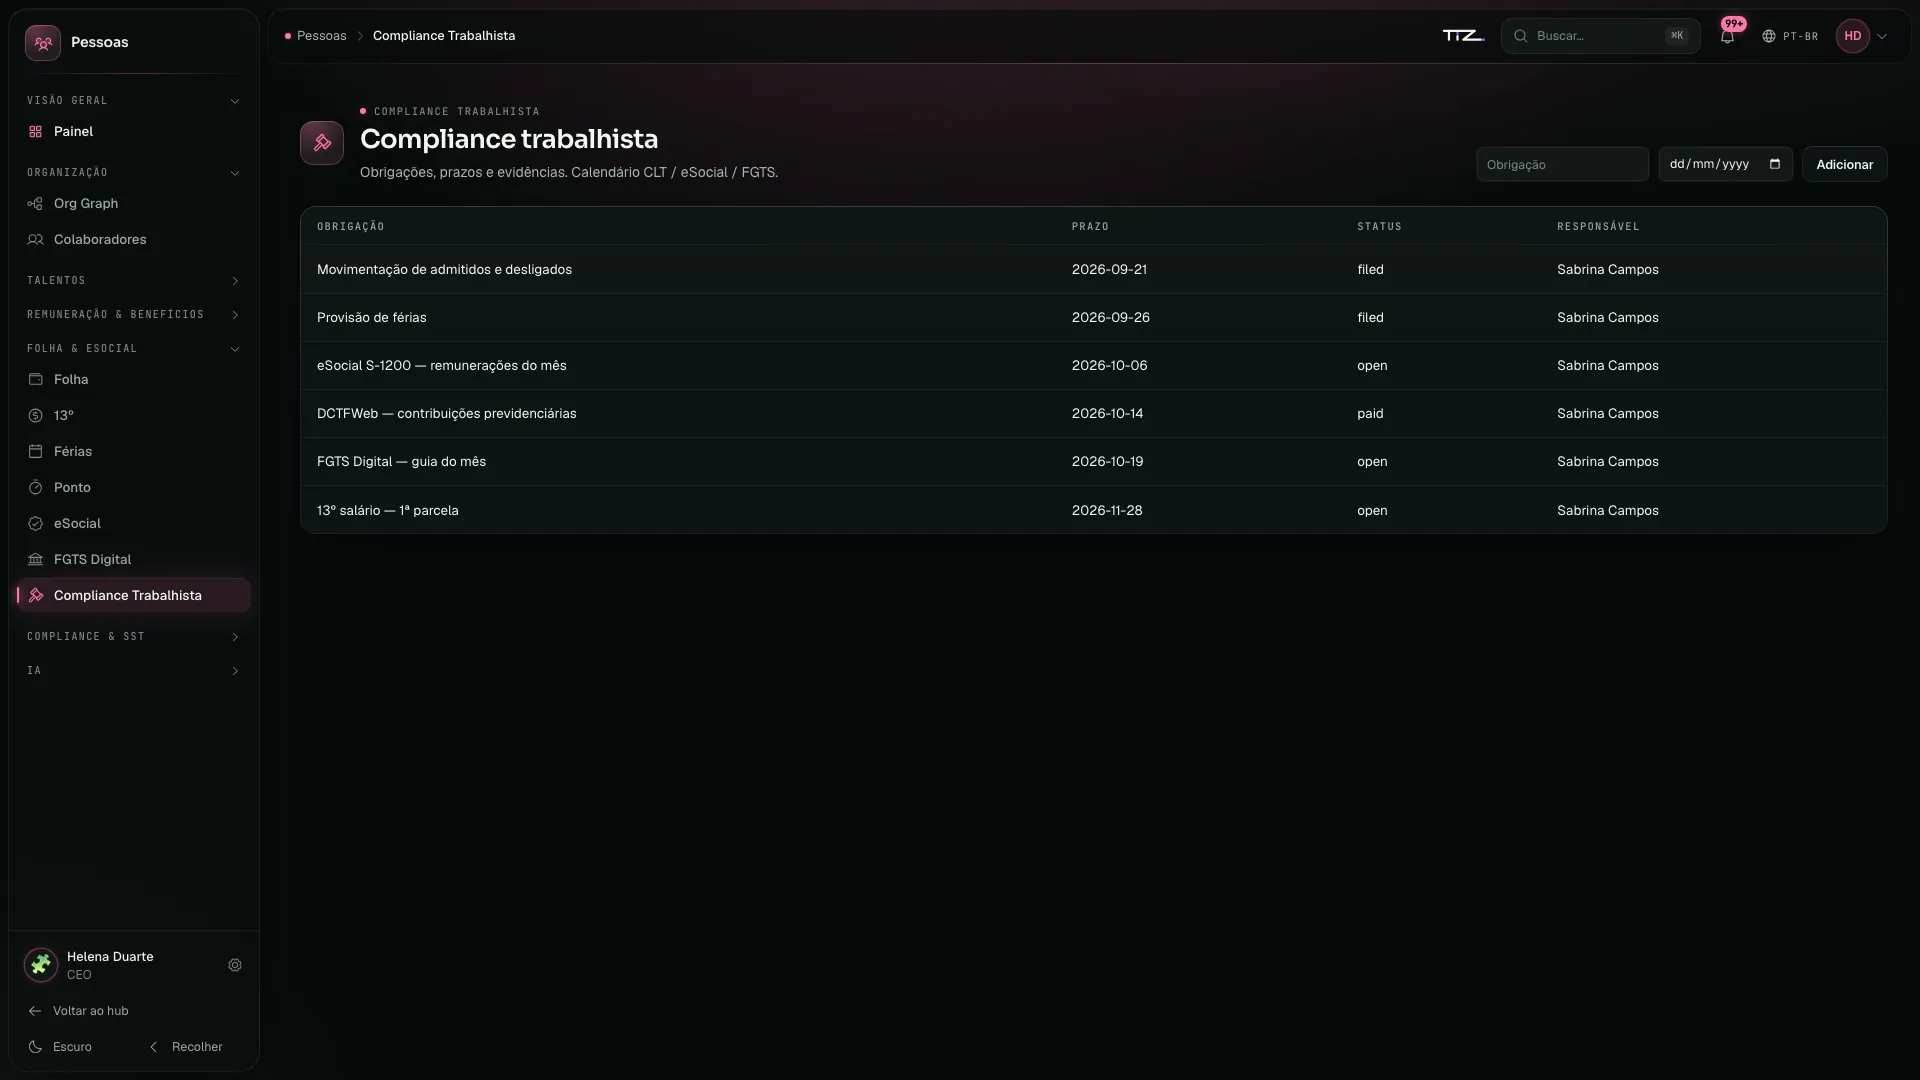
Task: Open the user settings gear icon
Action: coord(235,965)
